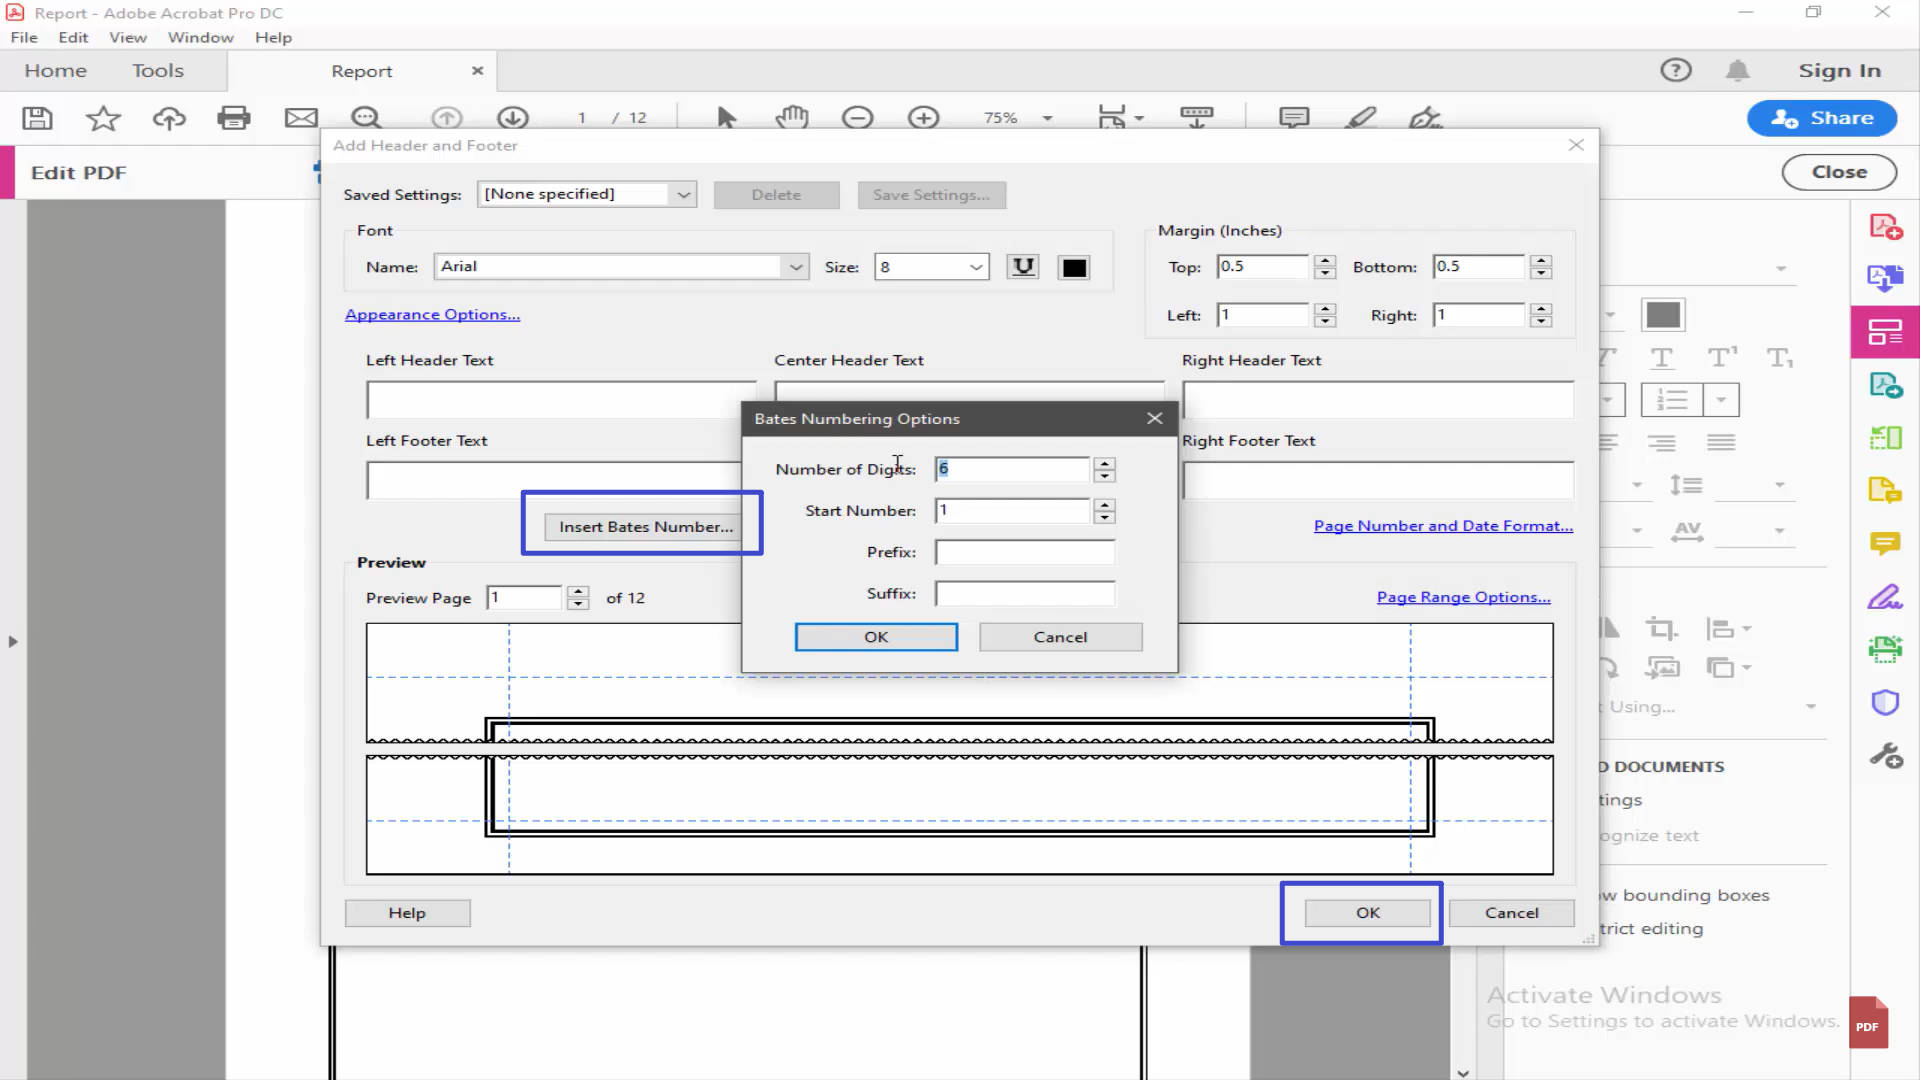Expand the left navigation pane arrow
1920x1080 pixels.
[13, 641]
